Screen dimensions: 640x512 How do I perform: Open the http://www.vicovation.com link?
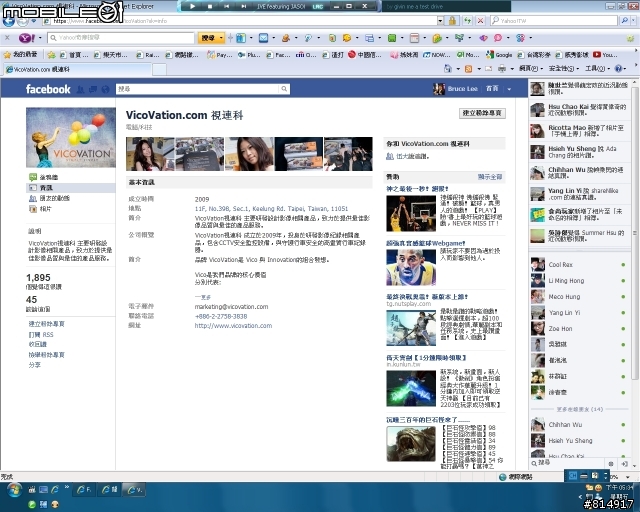[233, 326]
